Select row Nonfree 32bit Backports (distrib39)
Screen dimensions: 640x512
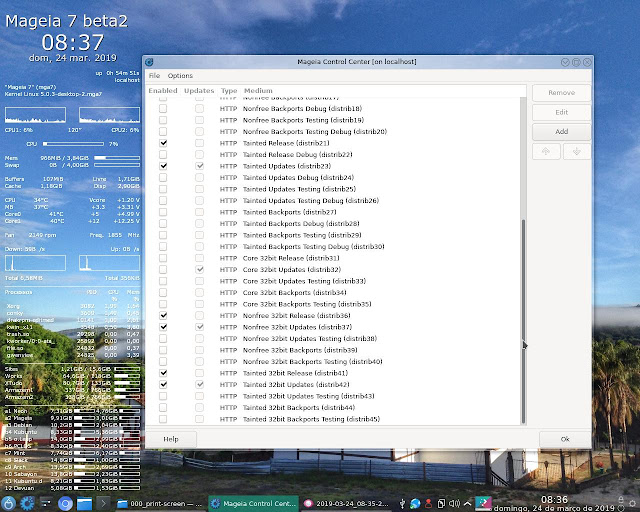[x=333, y=350]
